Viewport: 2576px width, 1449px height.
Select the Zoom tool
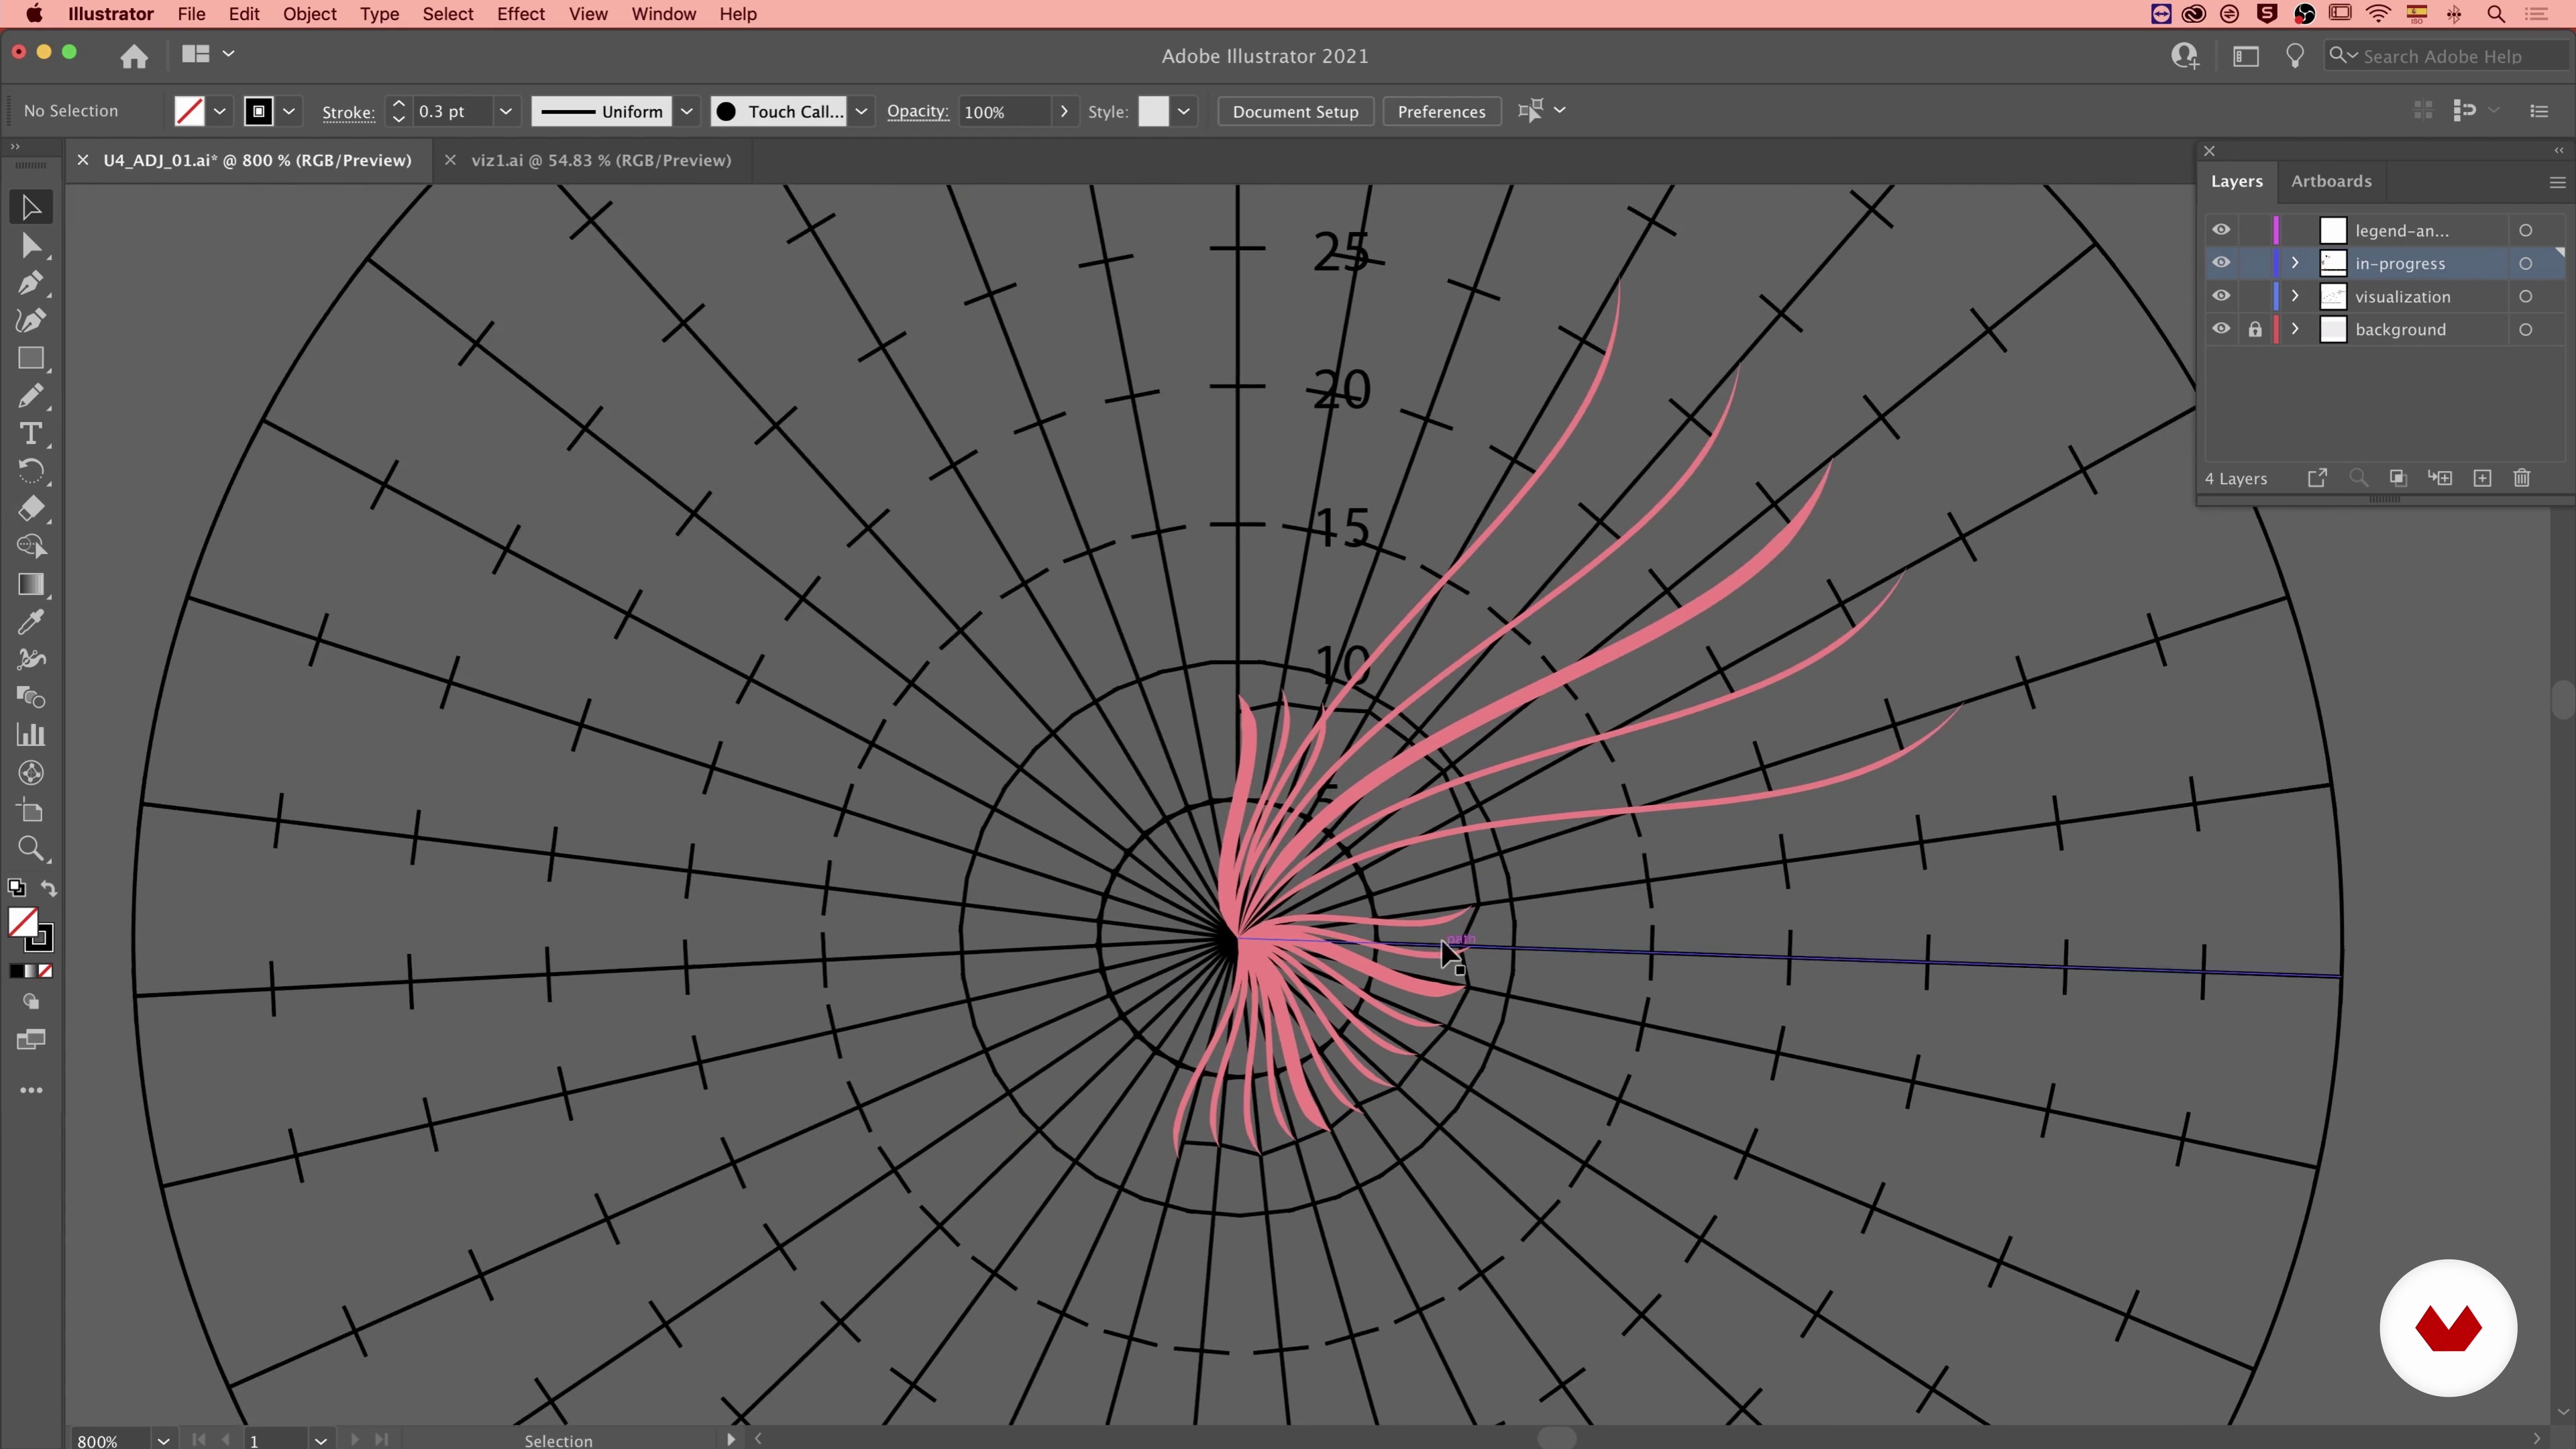[x=31, y=849]
